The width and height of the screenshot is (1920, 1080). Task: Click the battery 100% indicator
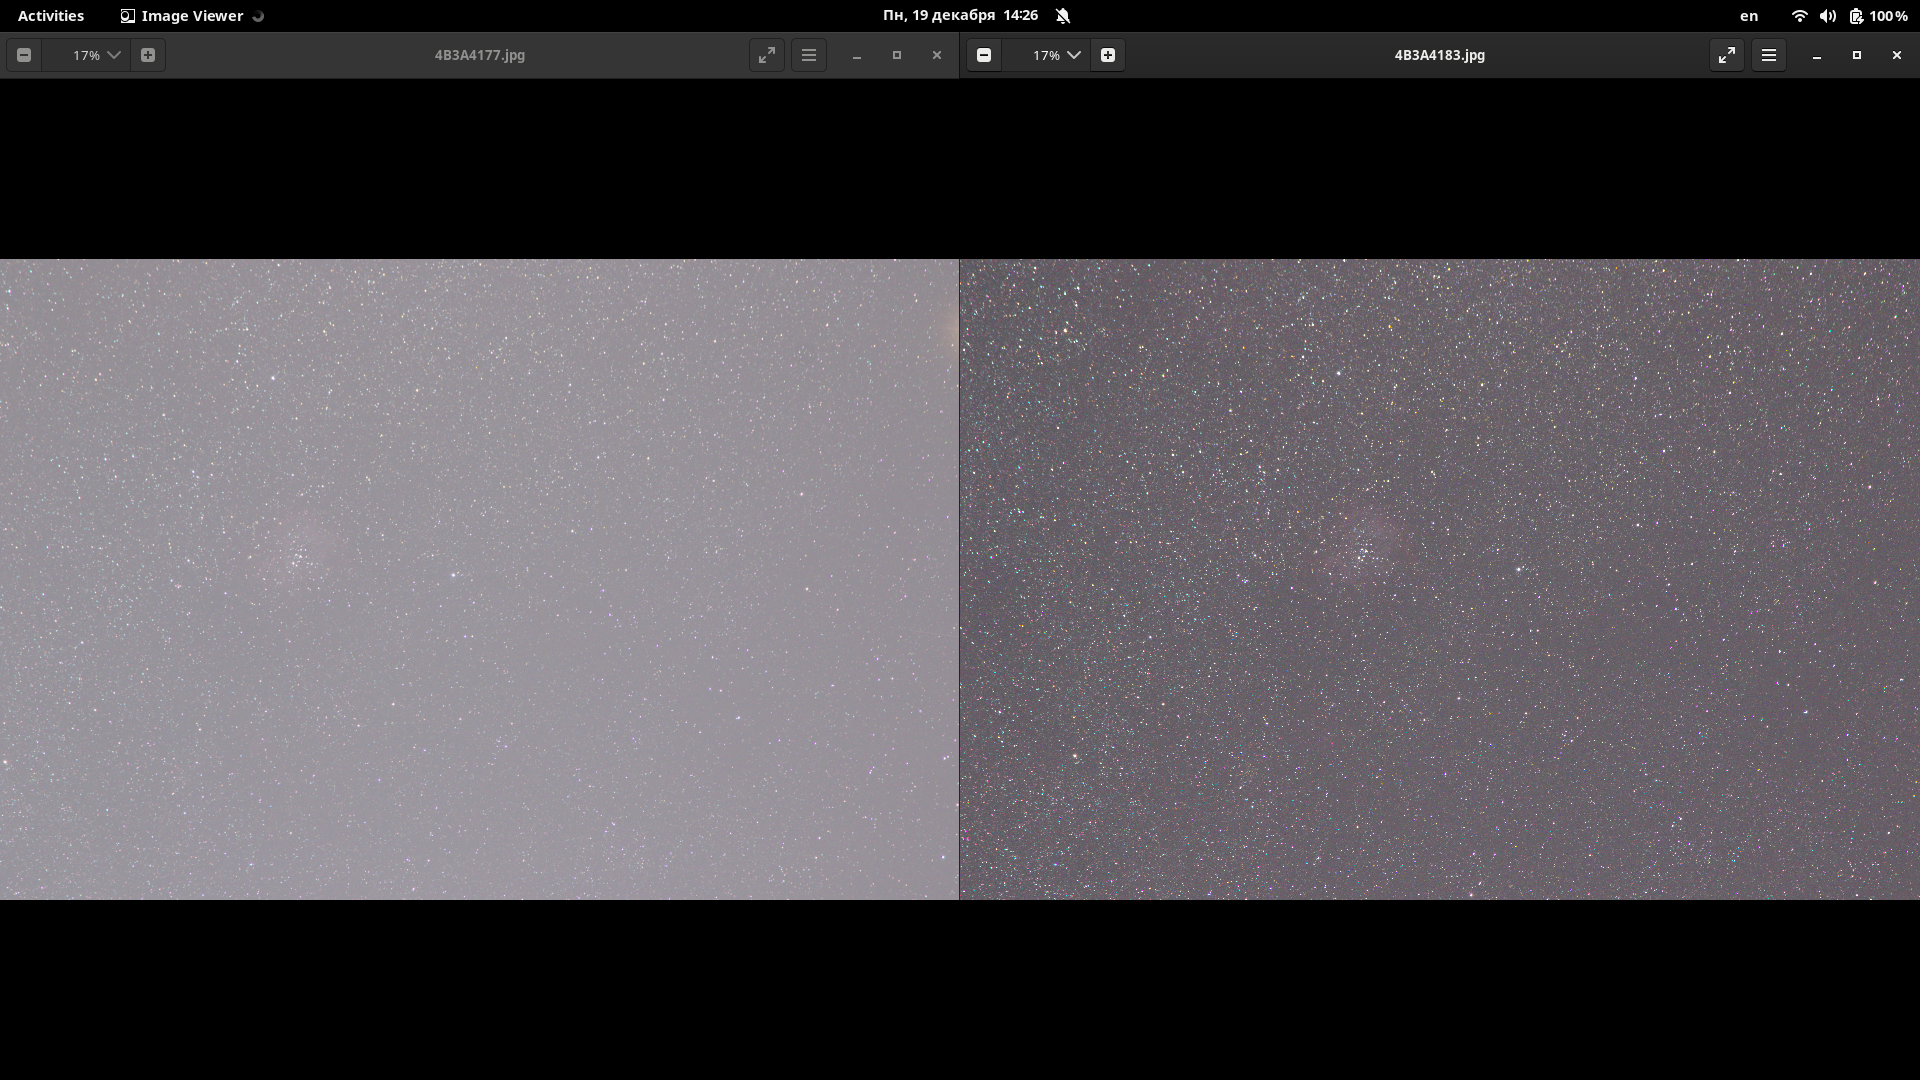1878,15
